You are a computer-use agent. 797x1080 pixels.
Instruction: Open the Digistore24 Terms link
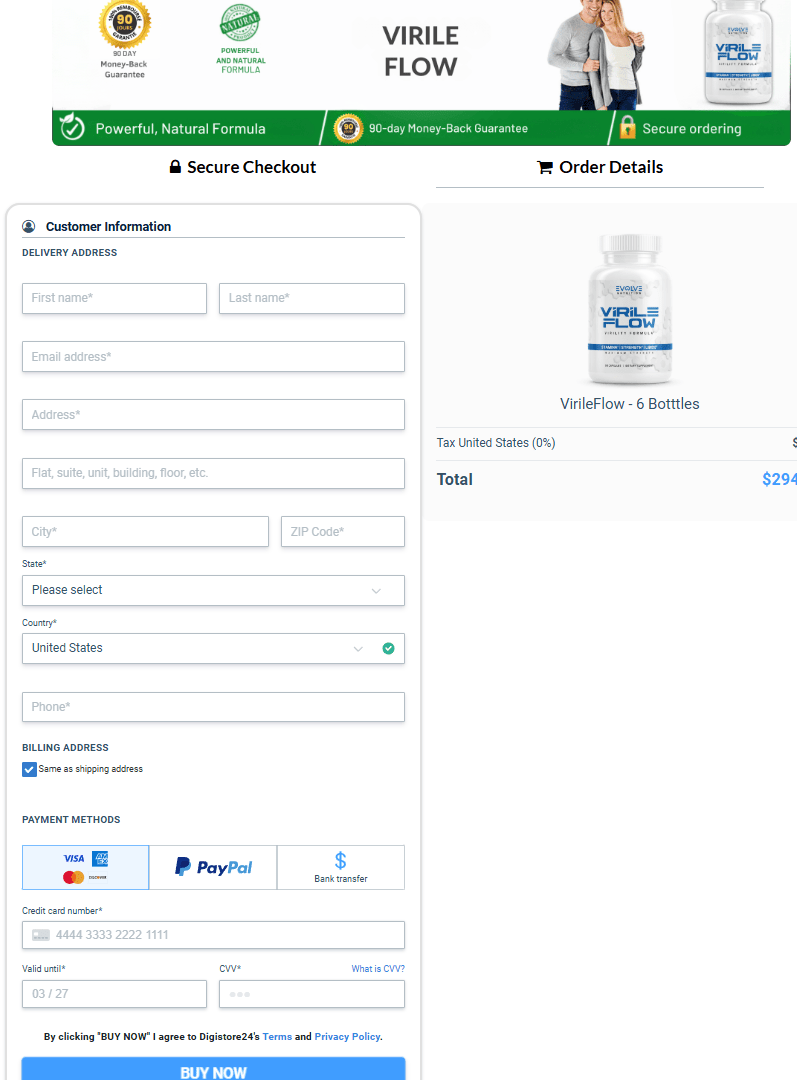click(x=277, y=1037)
